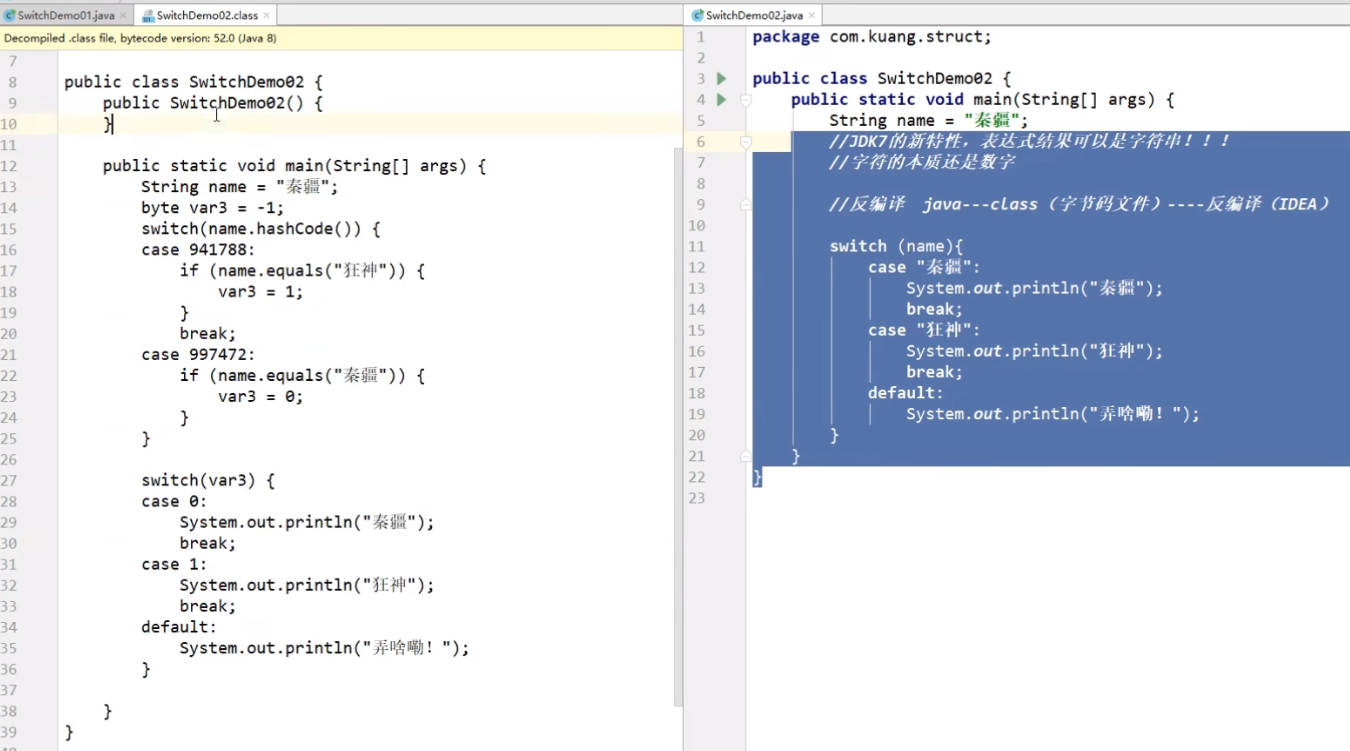Click the 'case 997472:' line

click(x=198, y=354)
